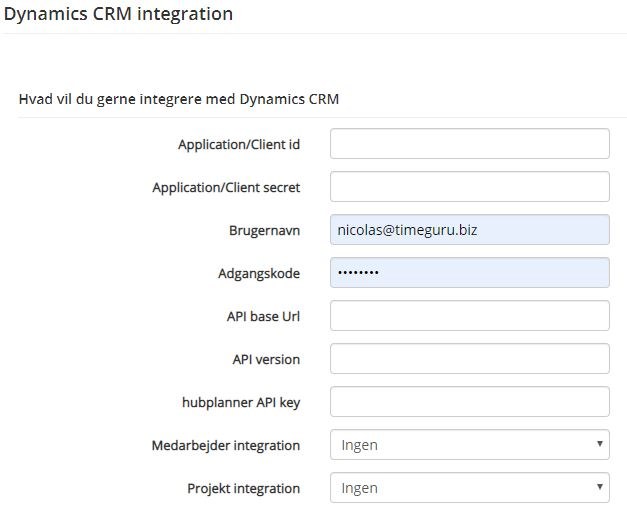Click the Application/Client id input field

coord(470,144)
